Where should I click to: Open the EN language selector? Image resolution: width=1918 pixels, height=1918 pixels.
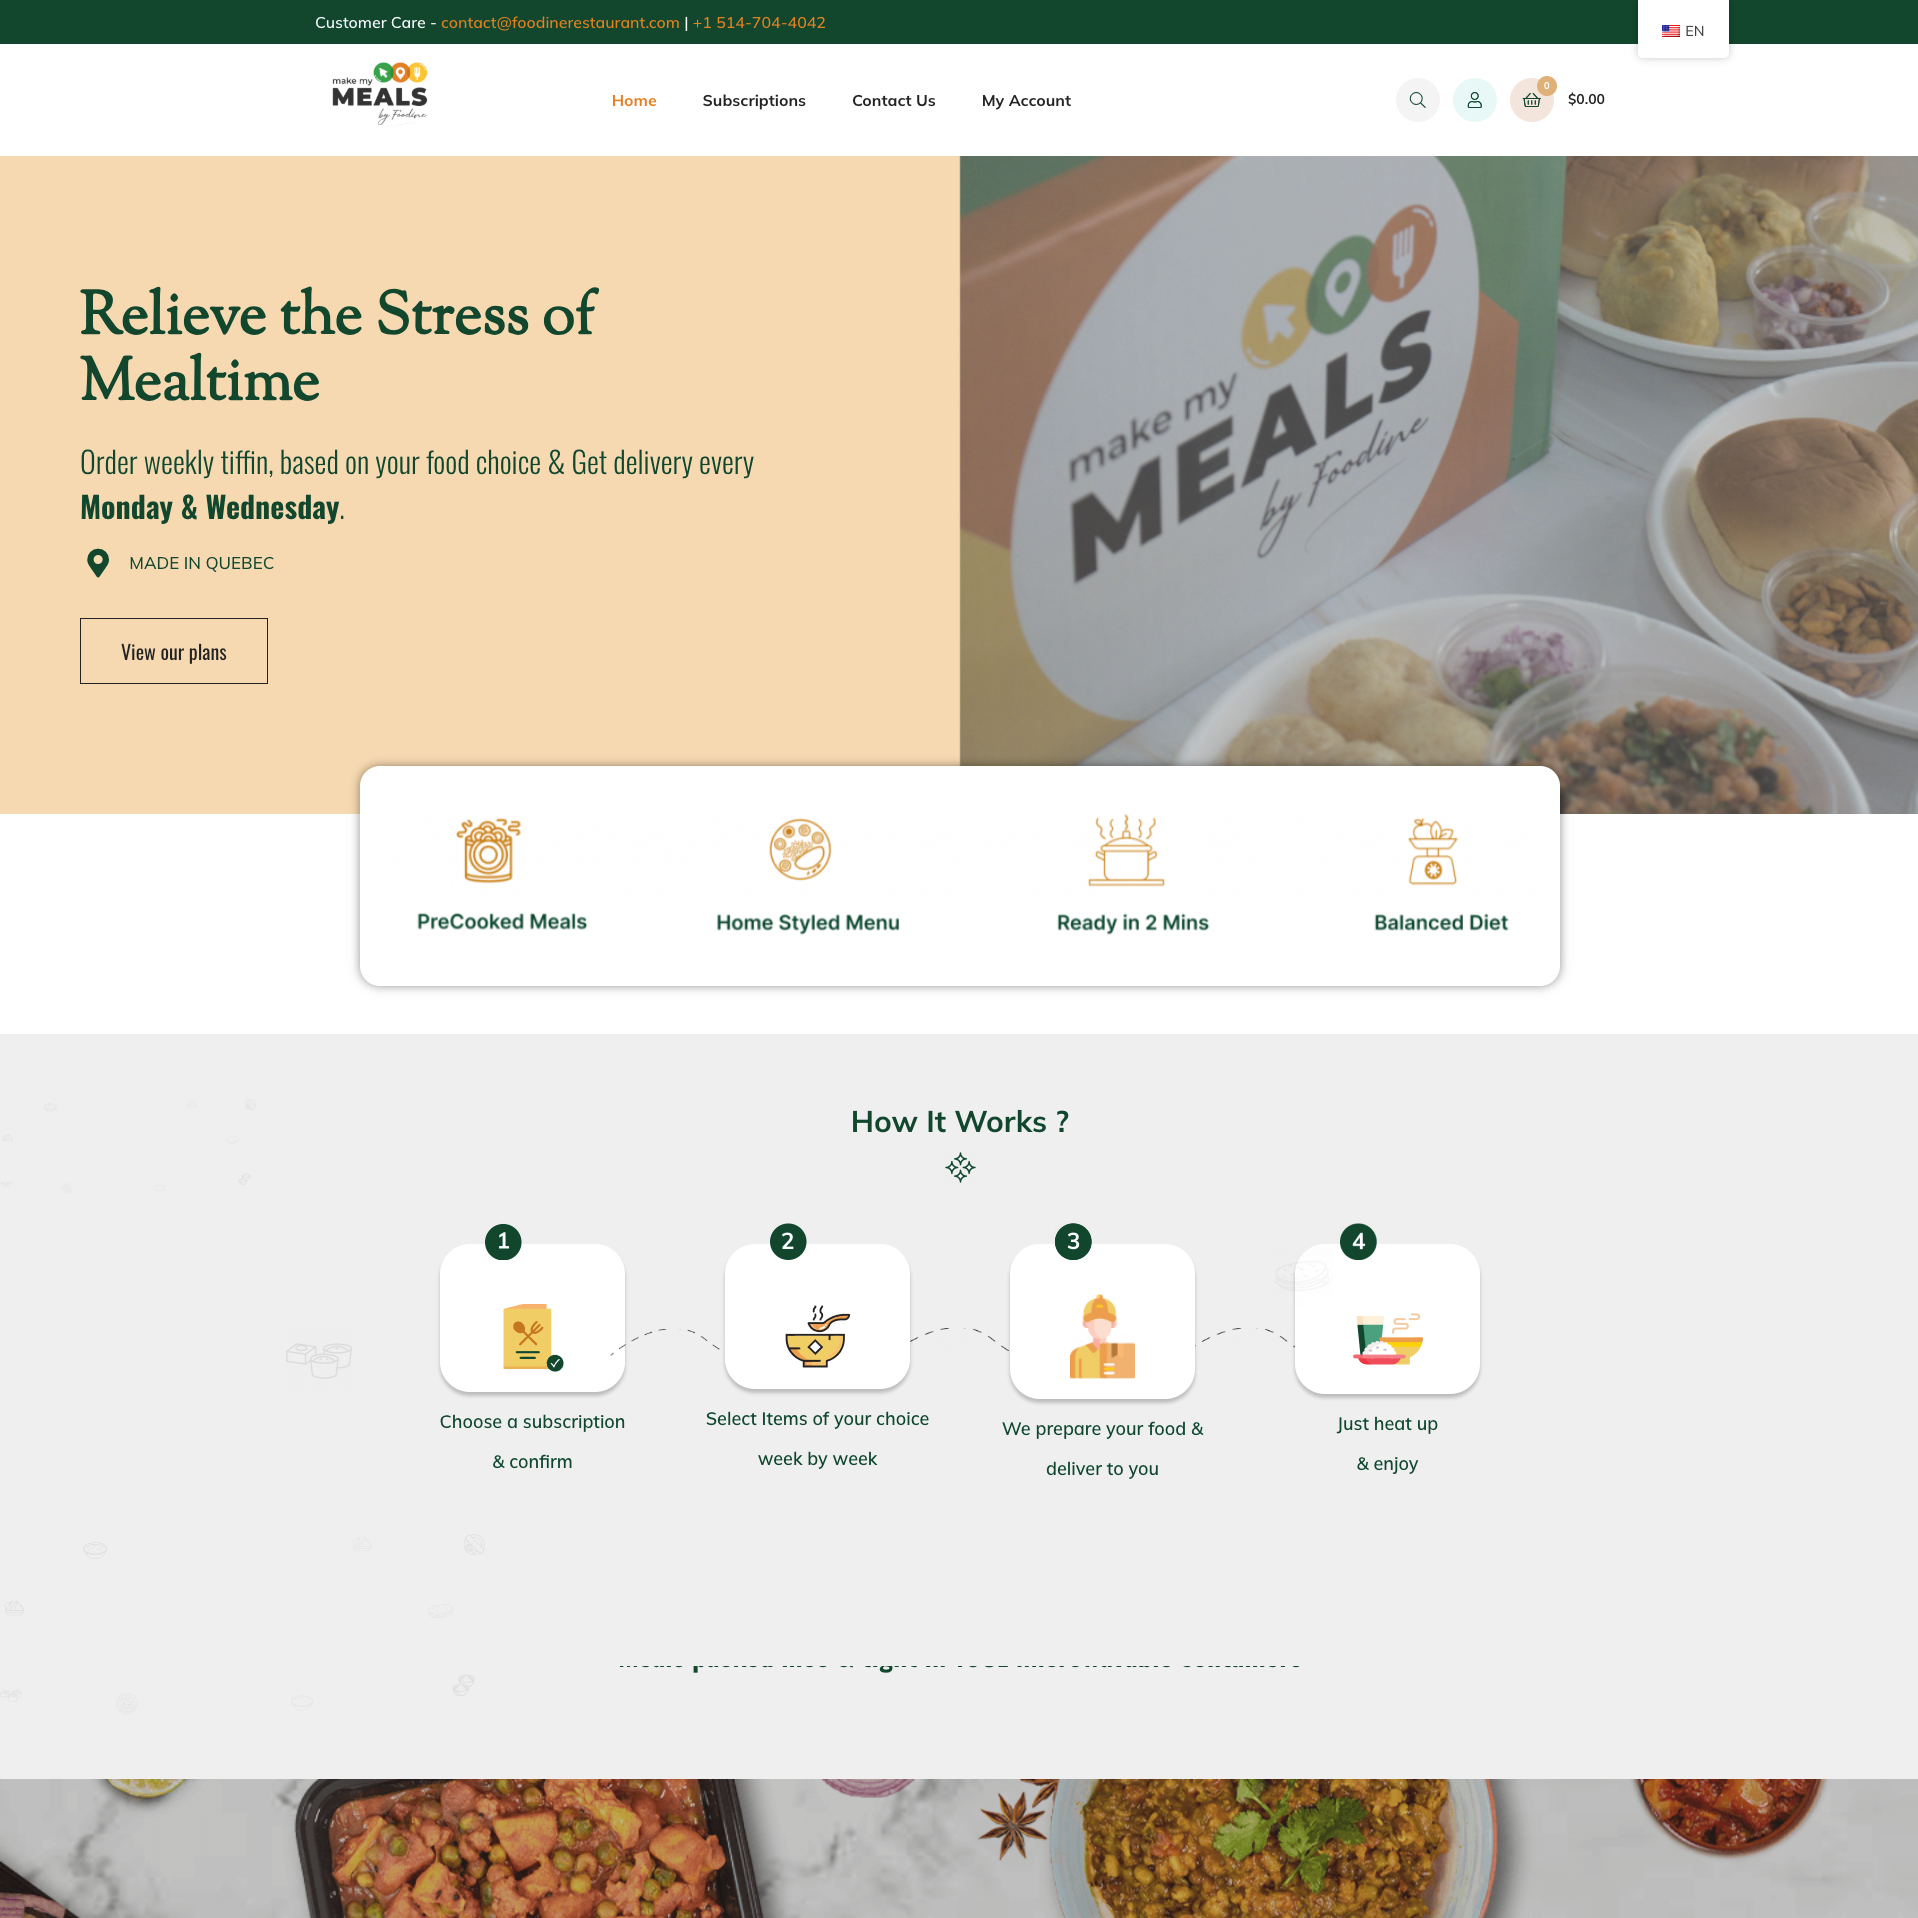1683,31
